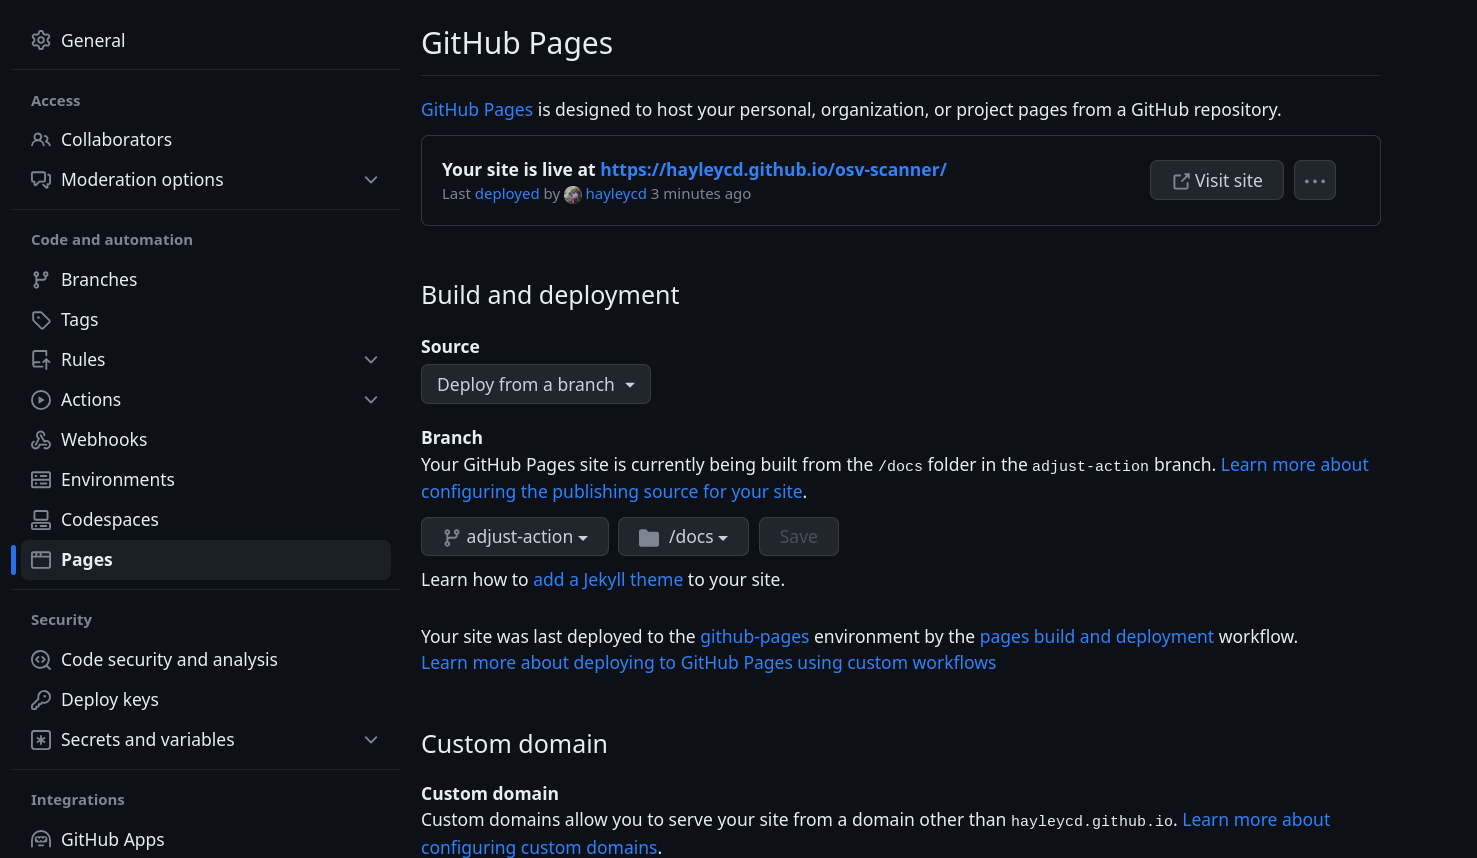Click the branch icon on the adjust-action selector
1477x858 pixels.
(452, 536)
